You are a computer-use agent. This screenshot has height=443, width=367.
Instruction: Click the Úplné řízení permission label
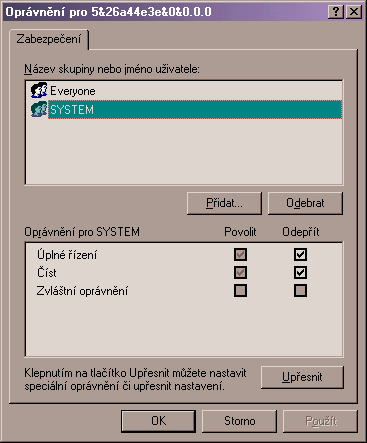(x=67, y=255)
